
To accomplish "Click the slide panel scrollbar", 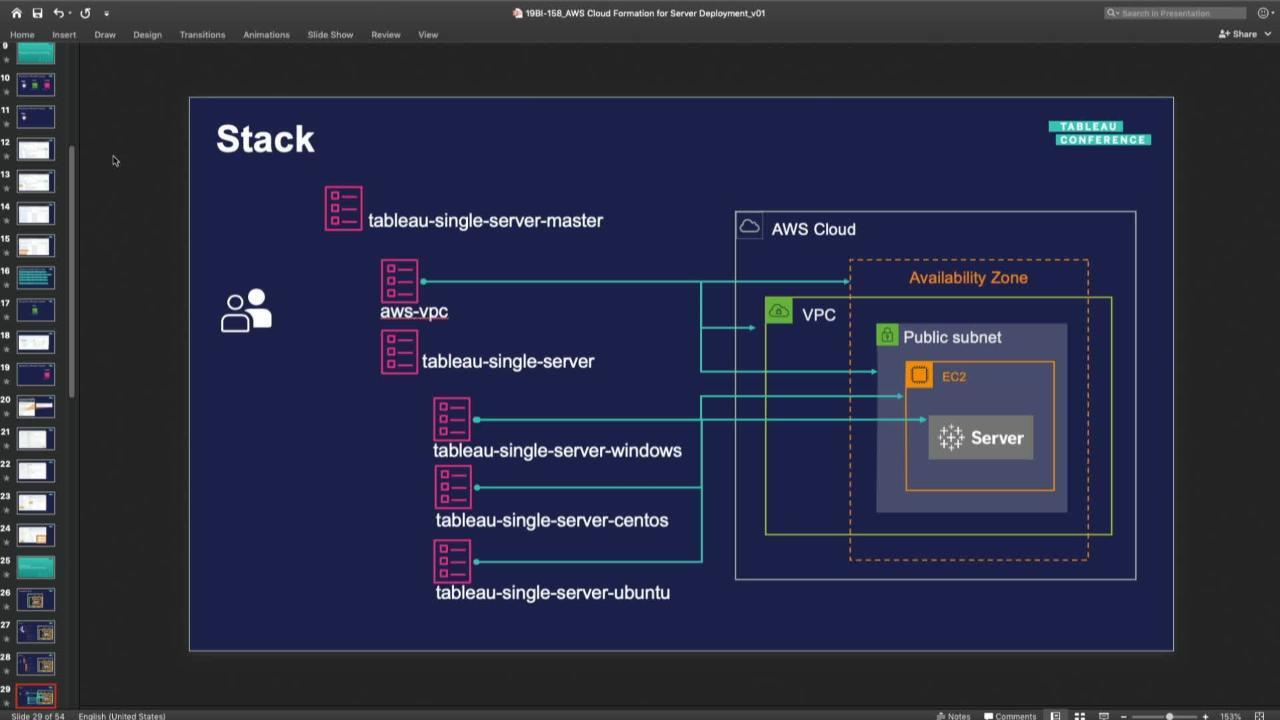I will [72, 270].
